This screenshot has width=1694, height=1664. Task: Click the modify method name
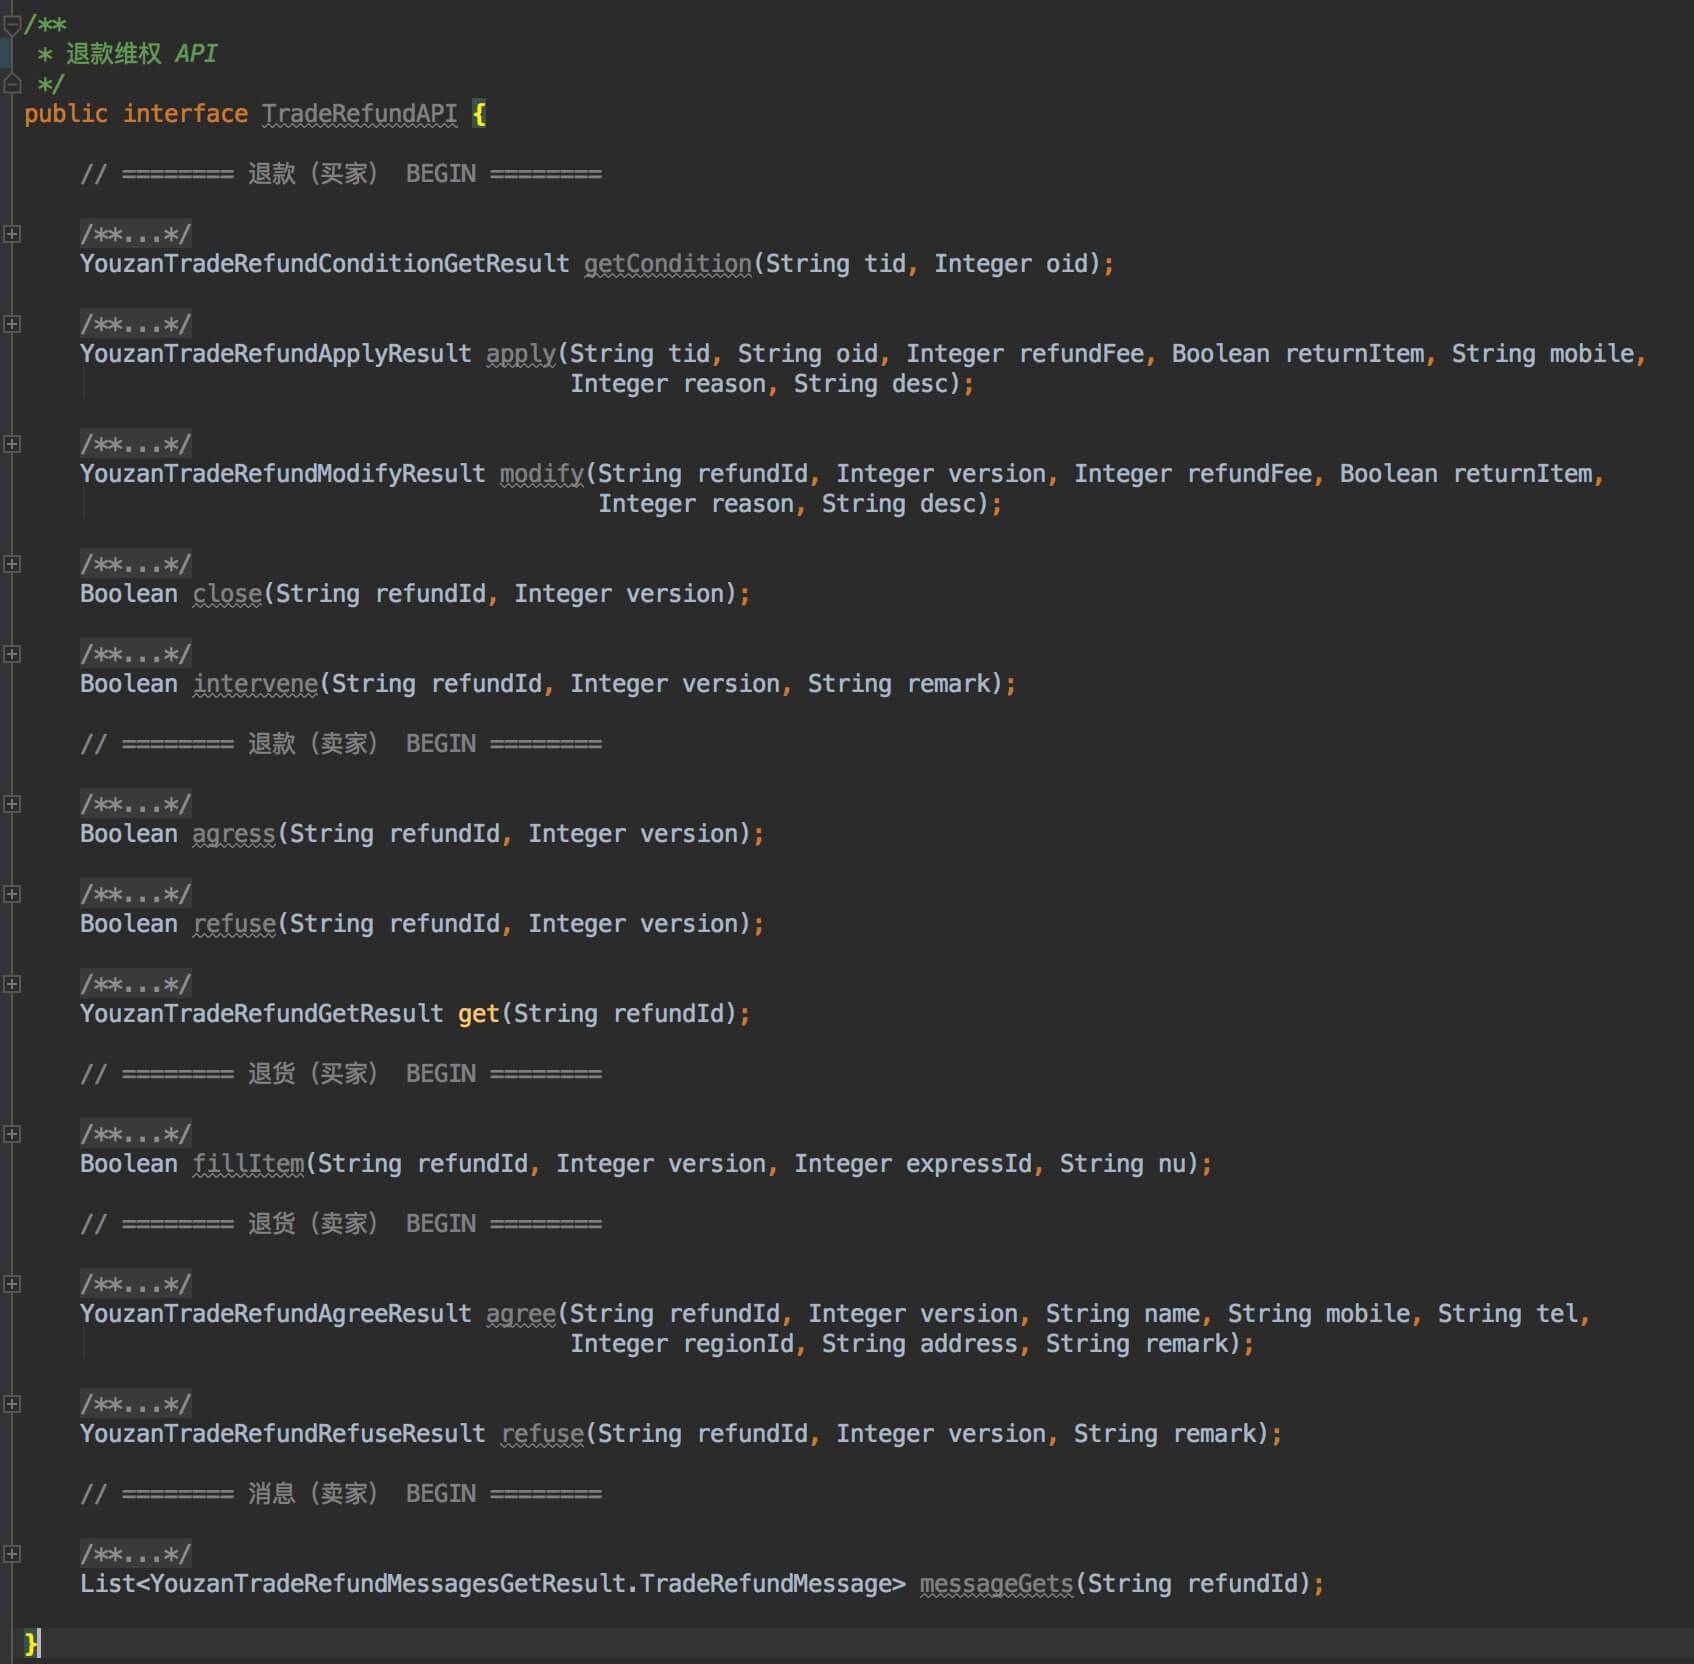(x=542, y=474)
